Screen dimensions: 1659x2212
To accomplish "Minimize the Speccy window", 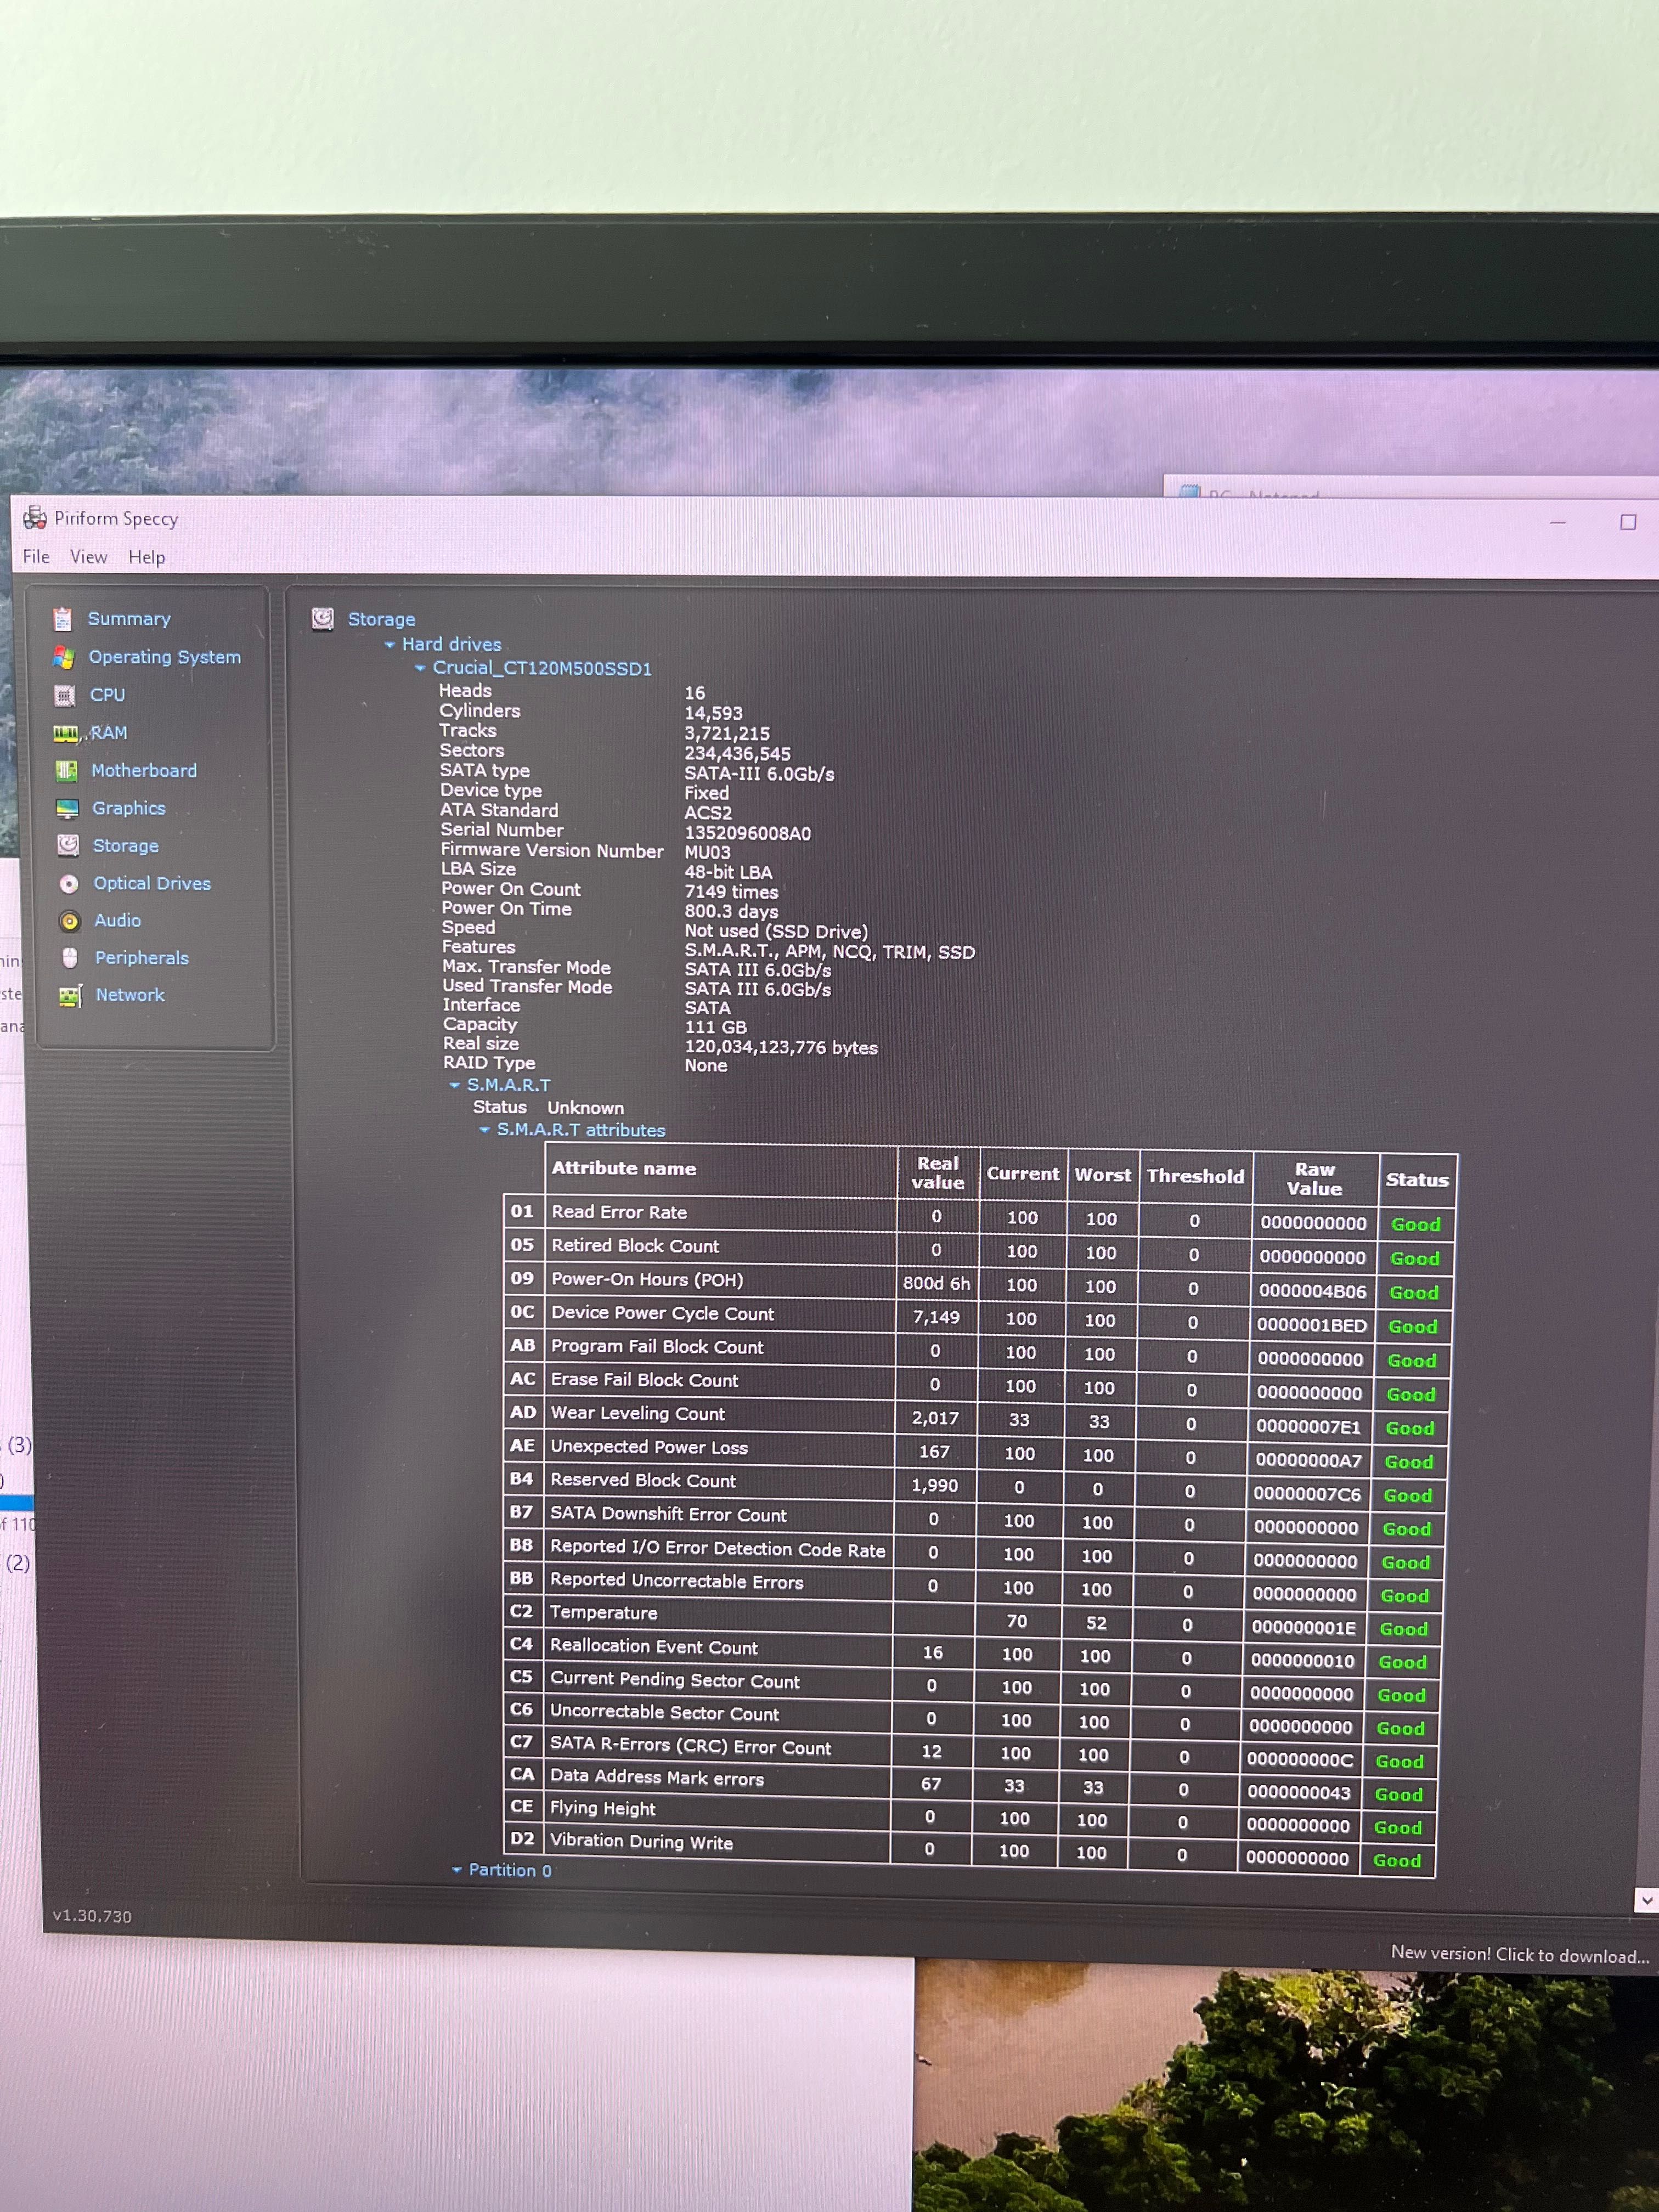I will (x=1558, y=522).
